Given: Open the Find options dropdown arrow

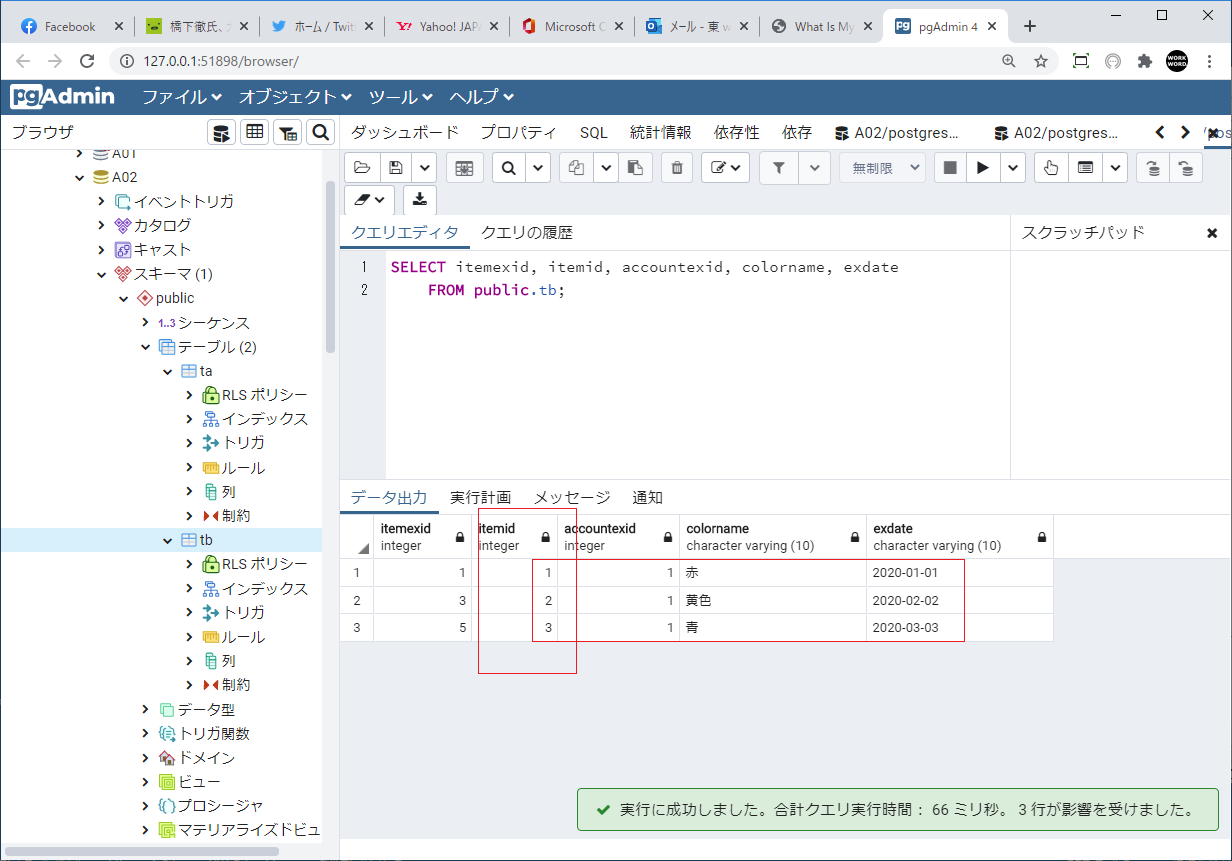Looking at the screenshot, I should coord(538,168).
